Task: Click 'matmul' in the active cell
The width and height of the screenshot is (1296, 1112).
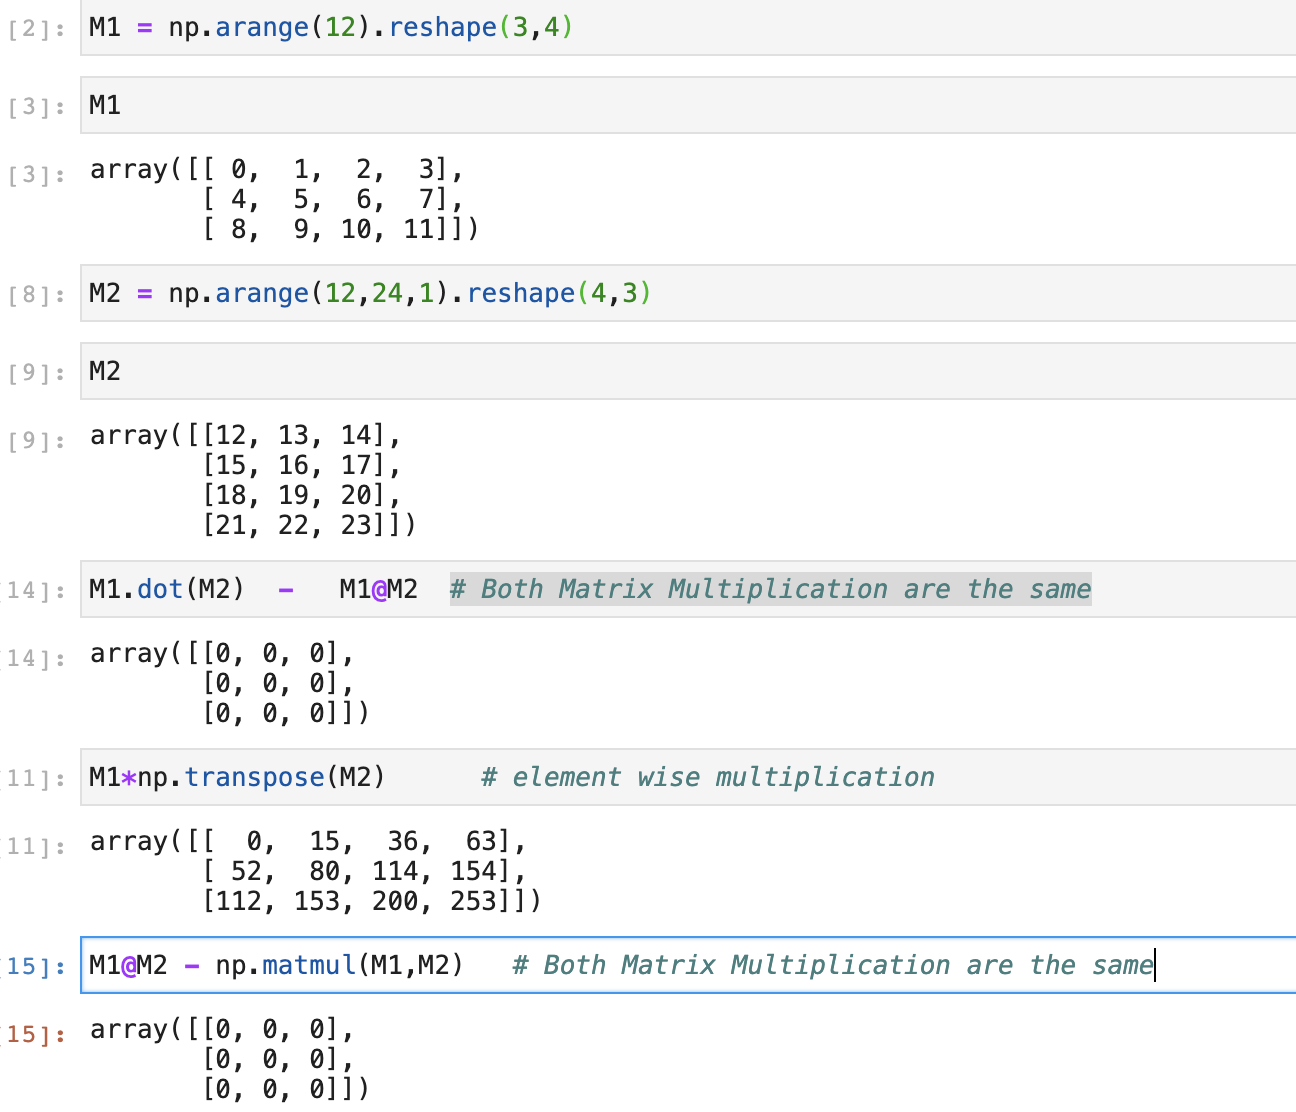Action: [309, 965]
